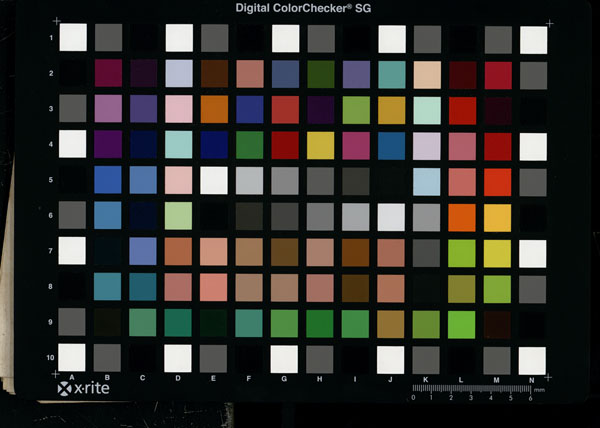The height and width of the screenshot is (428, 600).
Task: Select the green patch C9
Action: (x=143, y=323)
